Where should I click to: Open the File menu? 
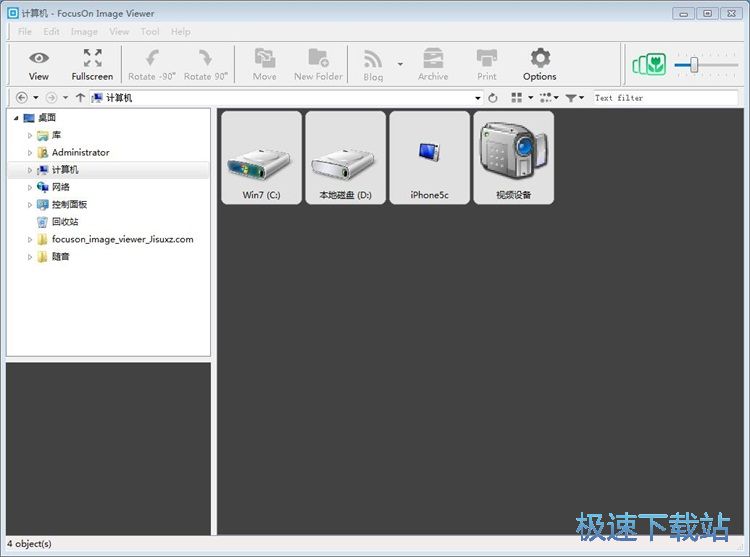click(25, 32)
